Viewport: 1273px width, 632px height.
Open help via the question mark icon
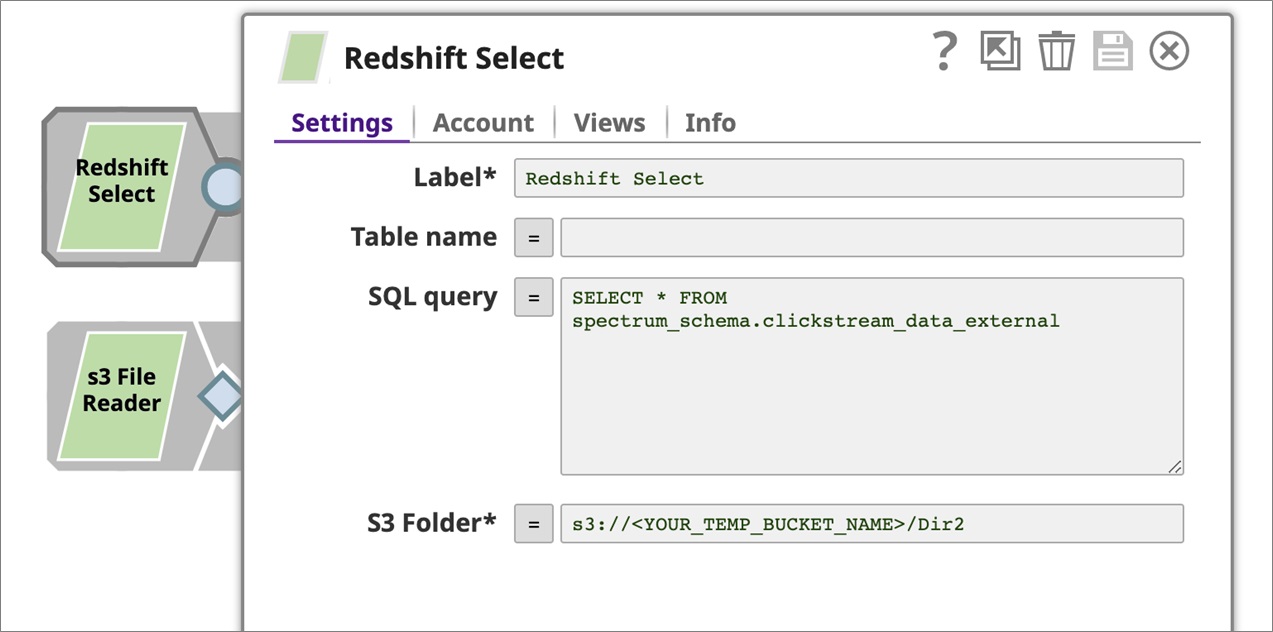pos(944,51)
